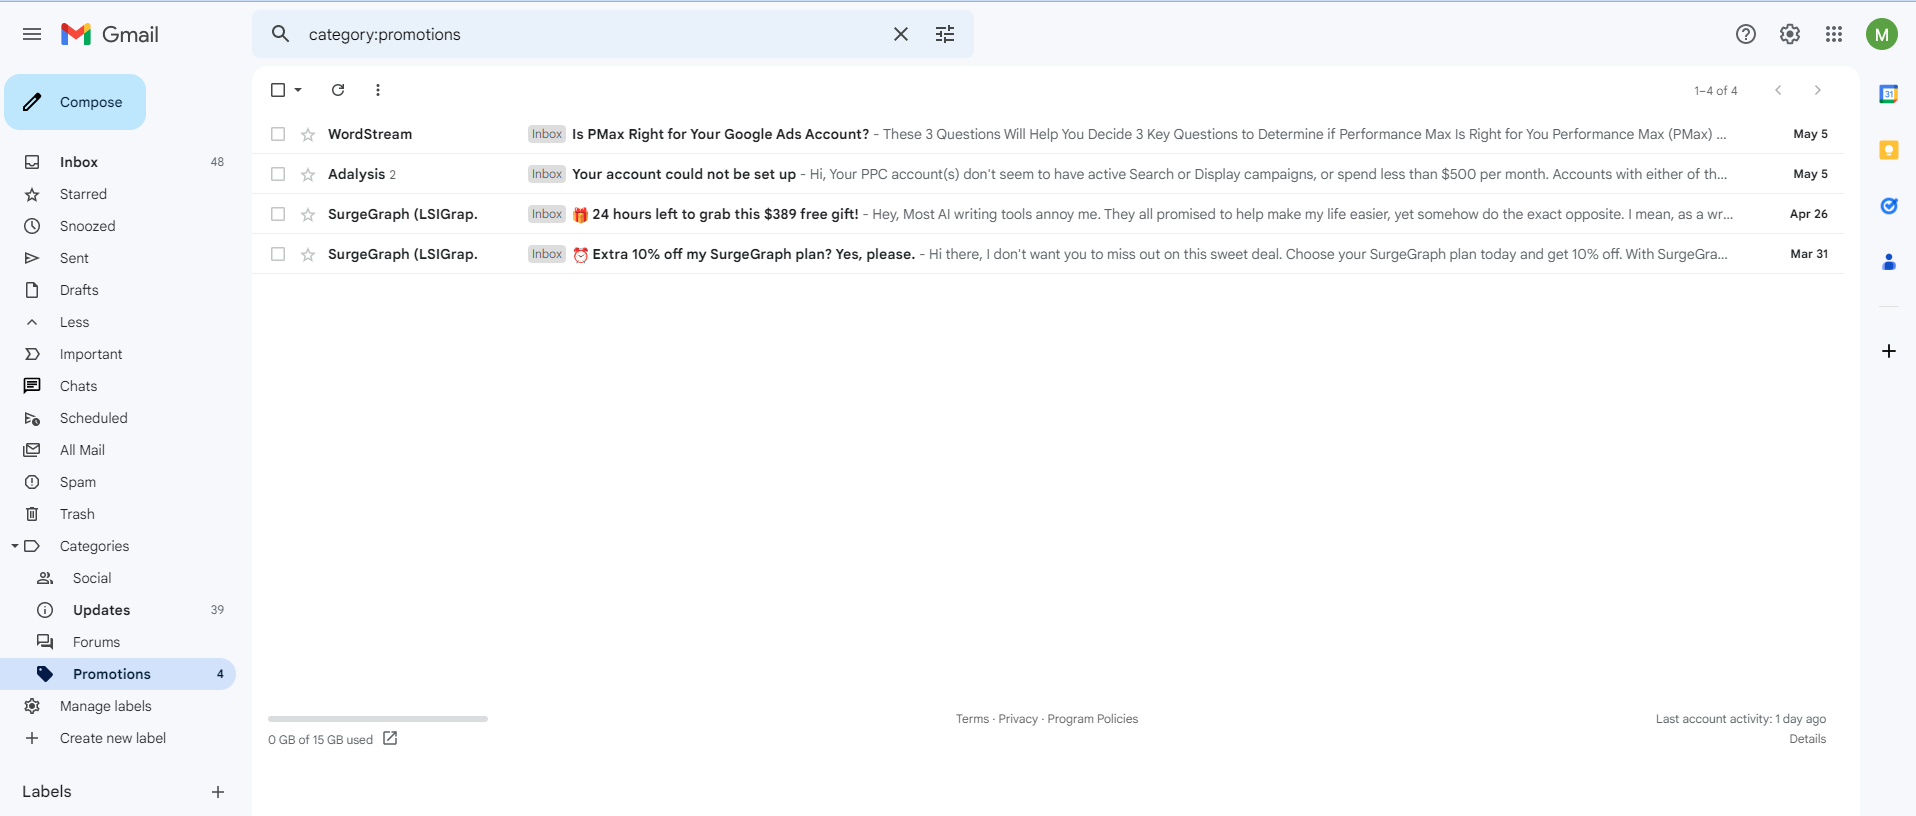Click the Gmail logo

(x=110, y=34)
